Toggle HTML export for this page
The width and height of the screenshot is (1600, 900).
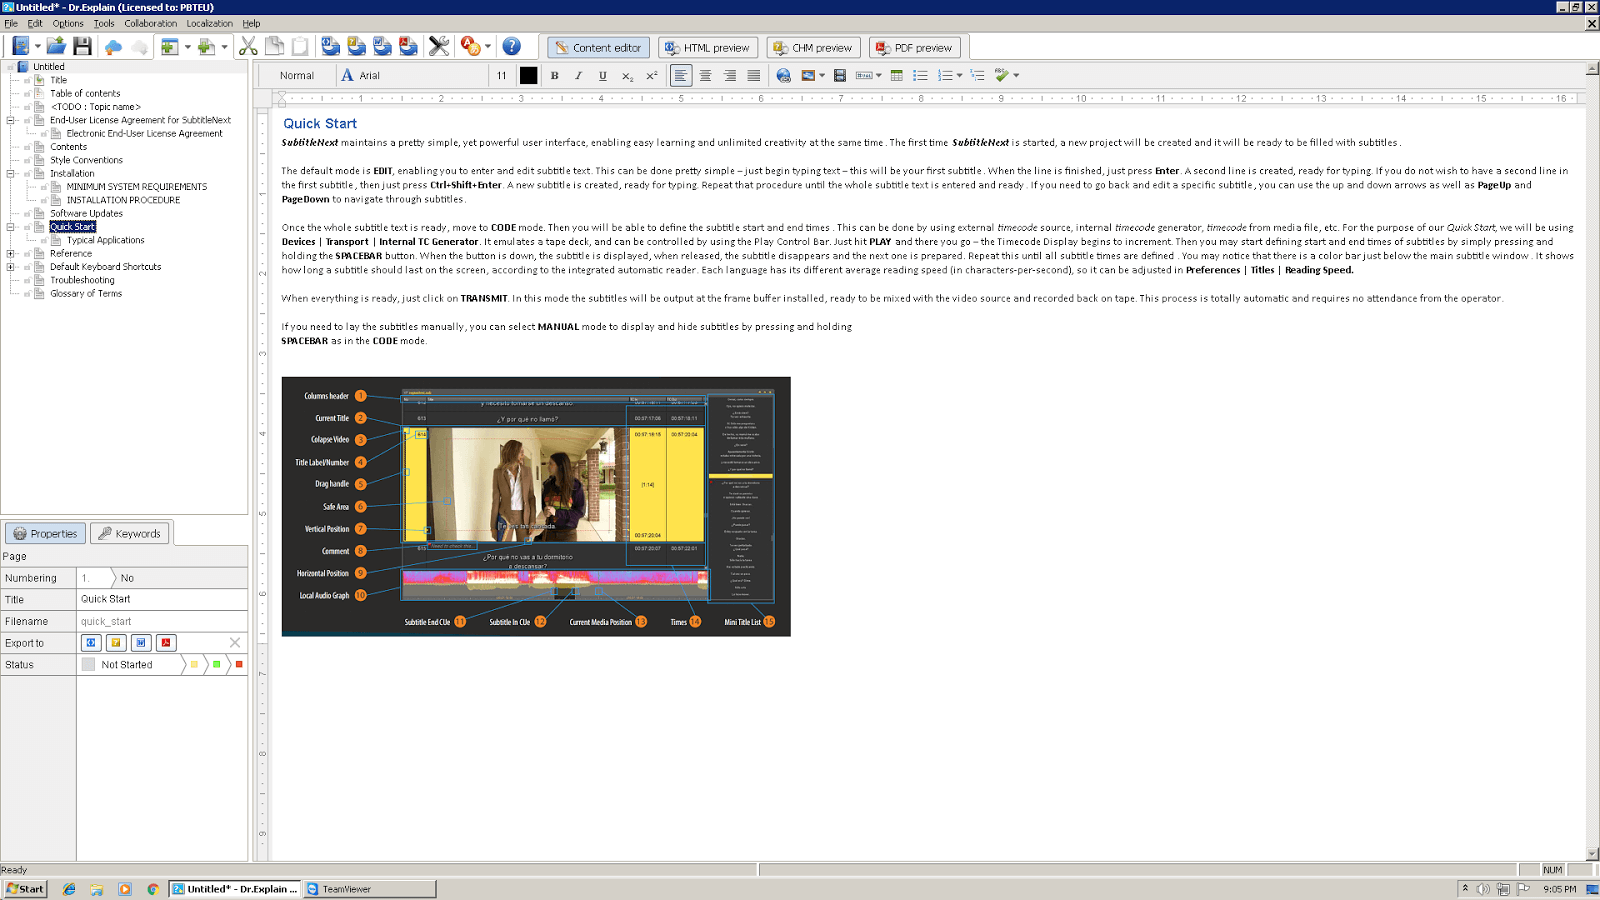pos(92,643)
